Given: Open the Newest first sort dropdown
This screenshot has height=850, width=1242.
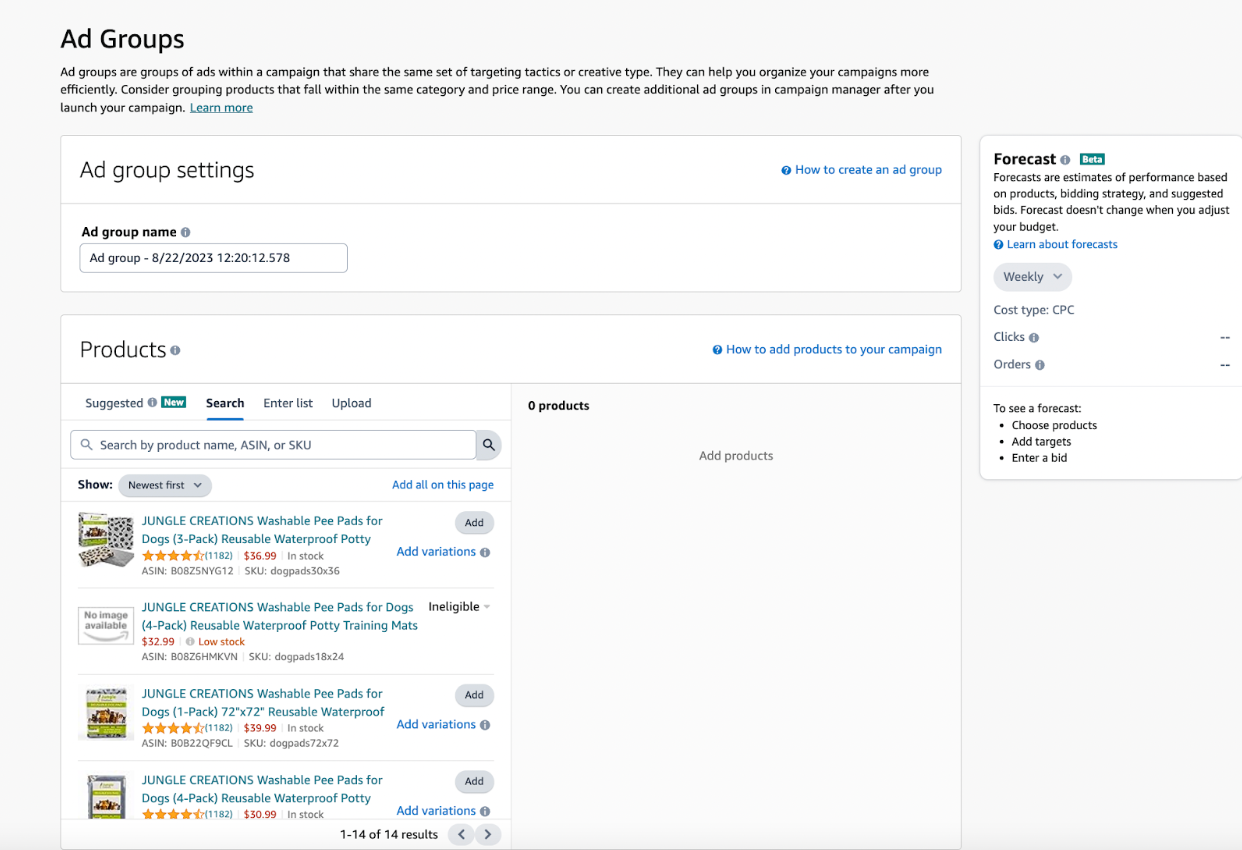Looking at the screenshot, I should (x=165, y=485).
